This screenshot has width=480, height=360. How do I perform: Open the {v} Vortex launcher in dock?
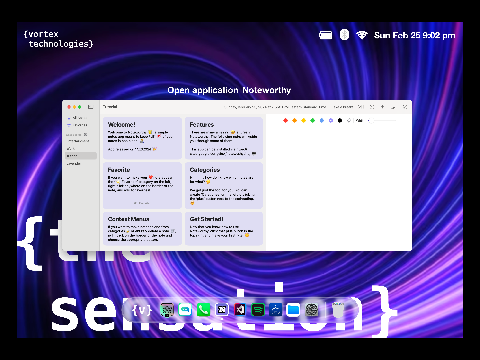tap(142, 310)
